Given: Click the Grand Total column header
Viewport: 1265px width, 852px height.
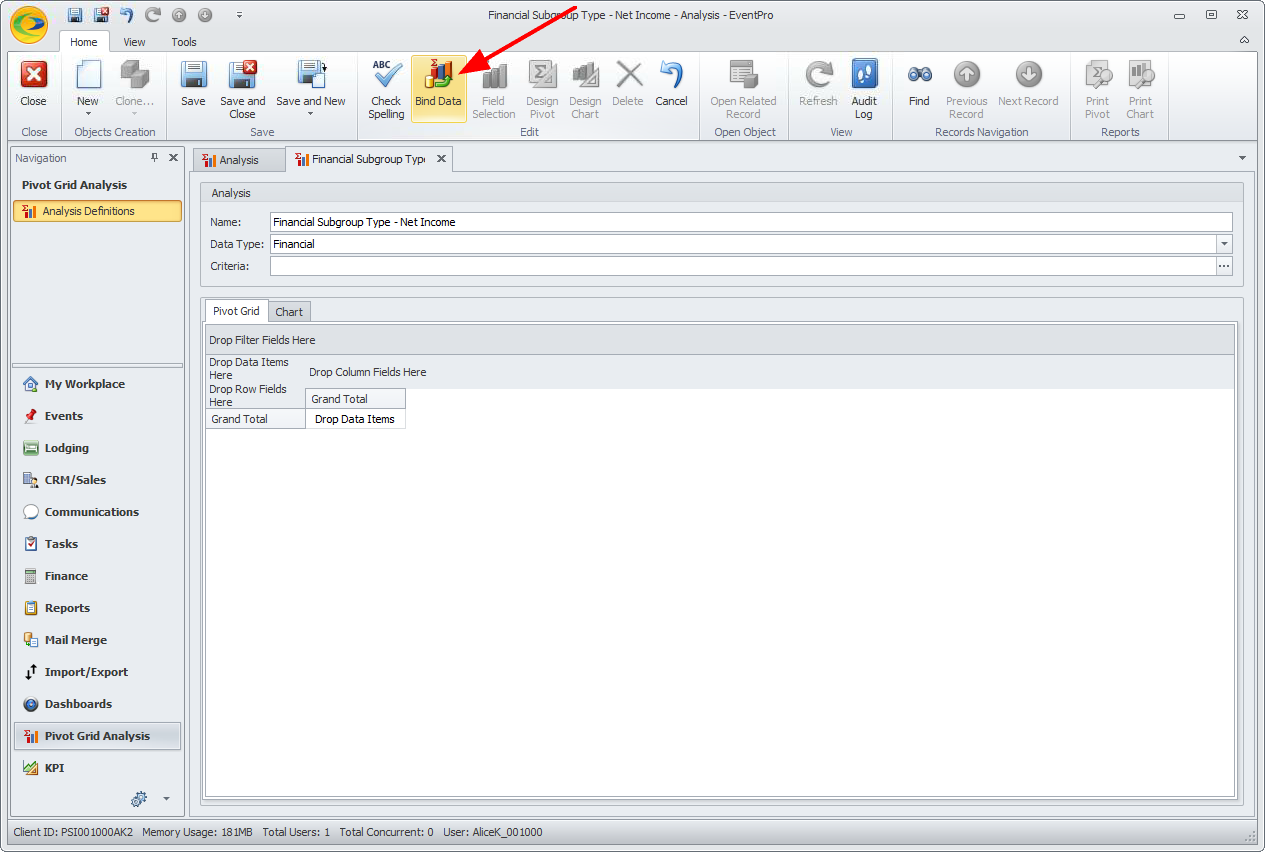Looking at the screenshot, I should point(355,399).
